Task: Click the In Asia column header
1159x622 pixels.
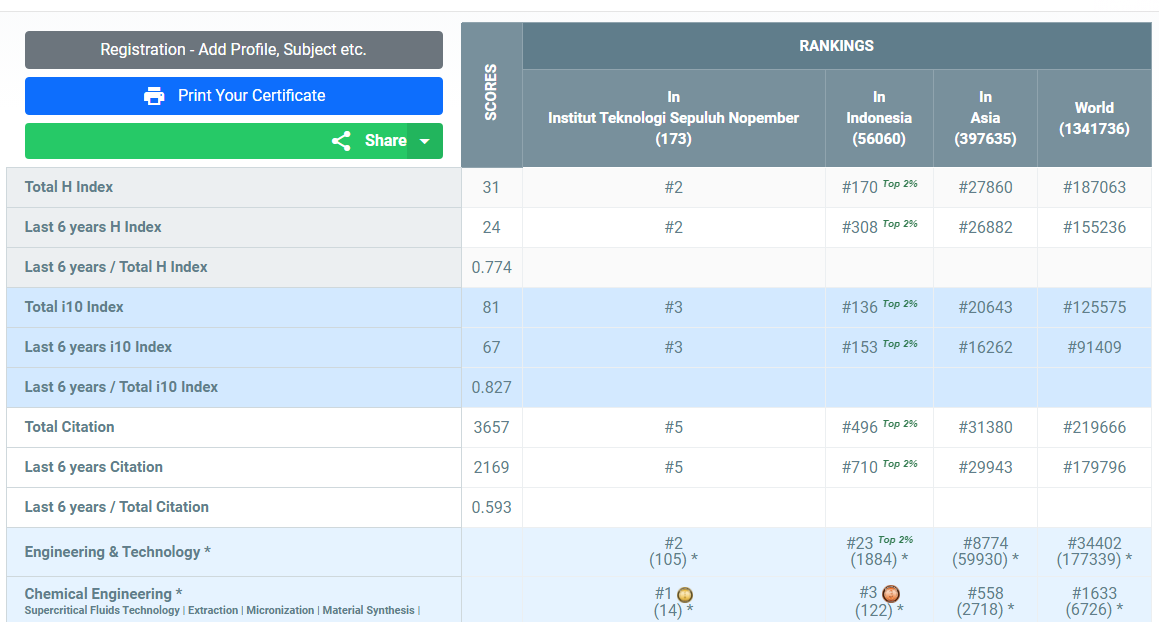Action: [x=985, y=118]
